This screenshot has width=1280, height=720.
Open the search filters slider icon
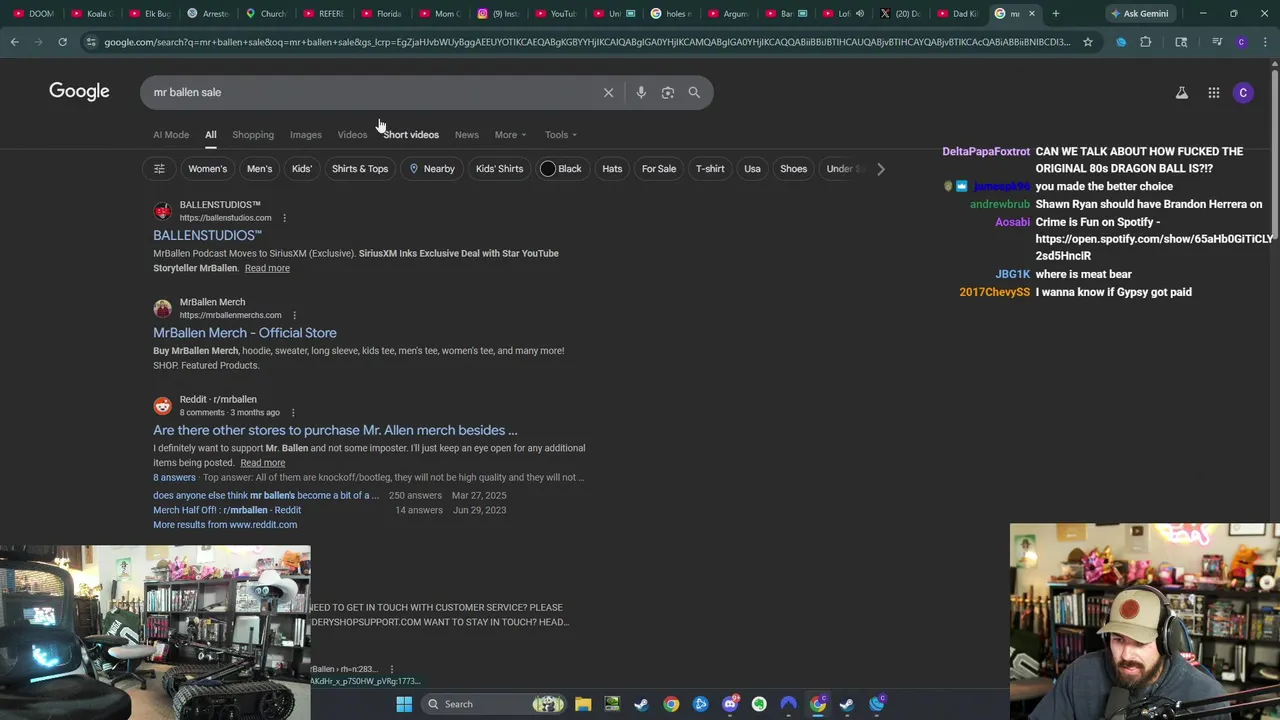159,169
